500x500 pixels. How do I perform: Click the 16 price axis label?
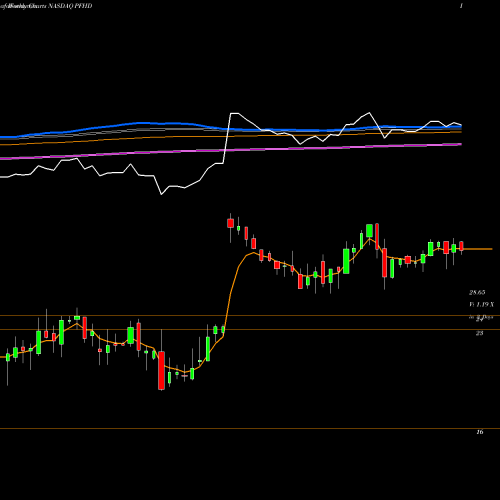tap(479, 432)
